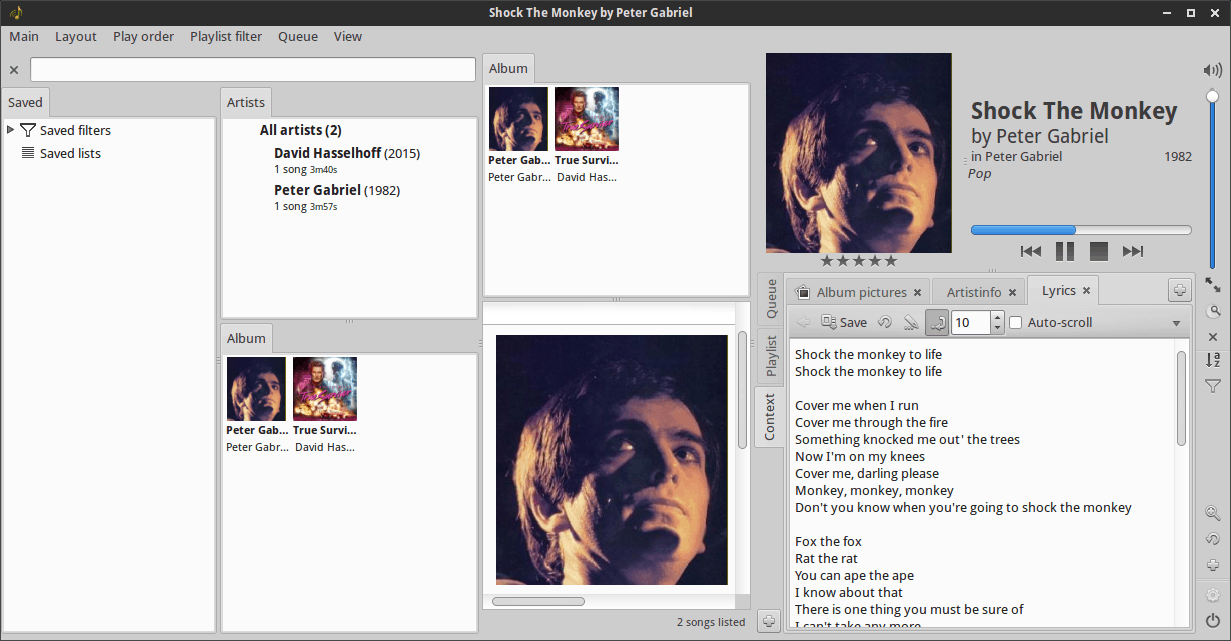Skip to the next track
Screen dimensions: 1231x641
1132,251
